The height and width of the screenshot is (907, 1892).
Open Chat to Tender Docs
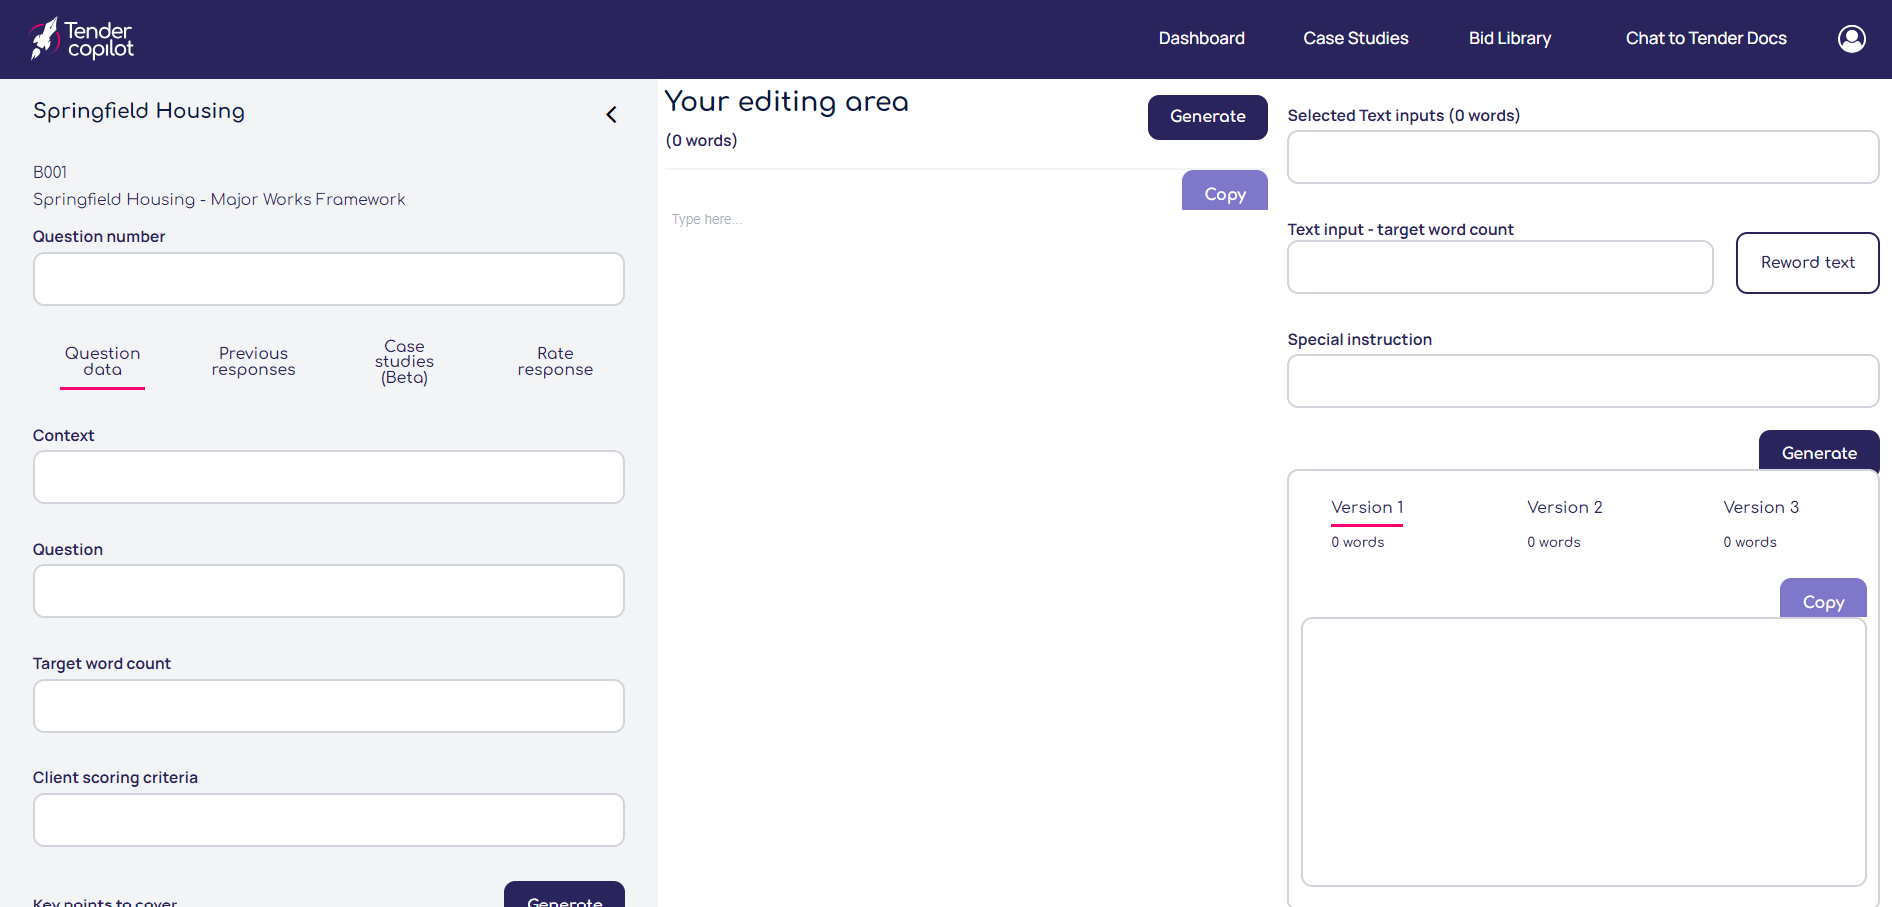click(x=1705, y=39)
